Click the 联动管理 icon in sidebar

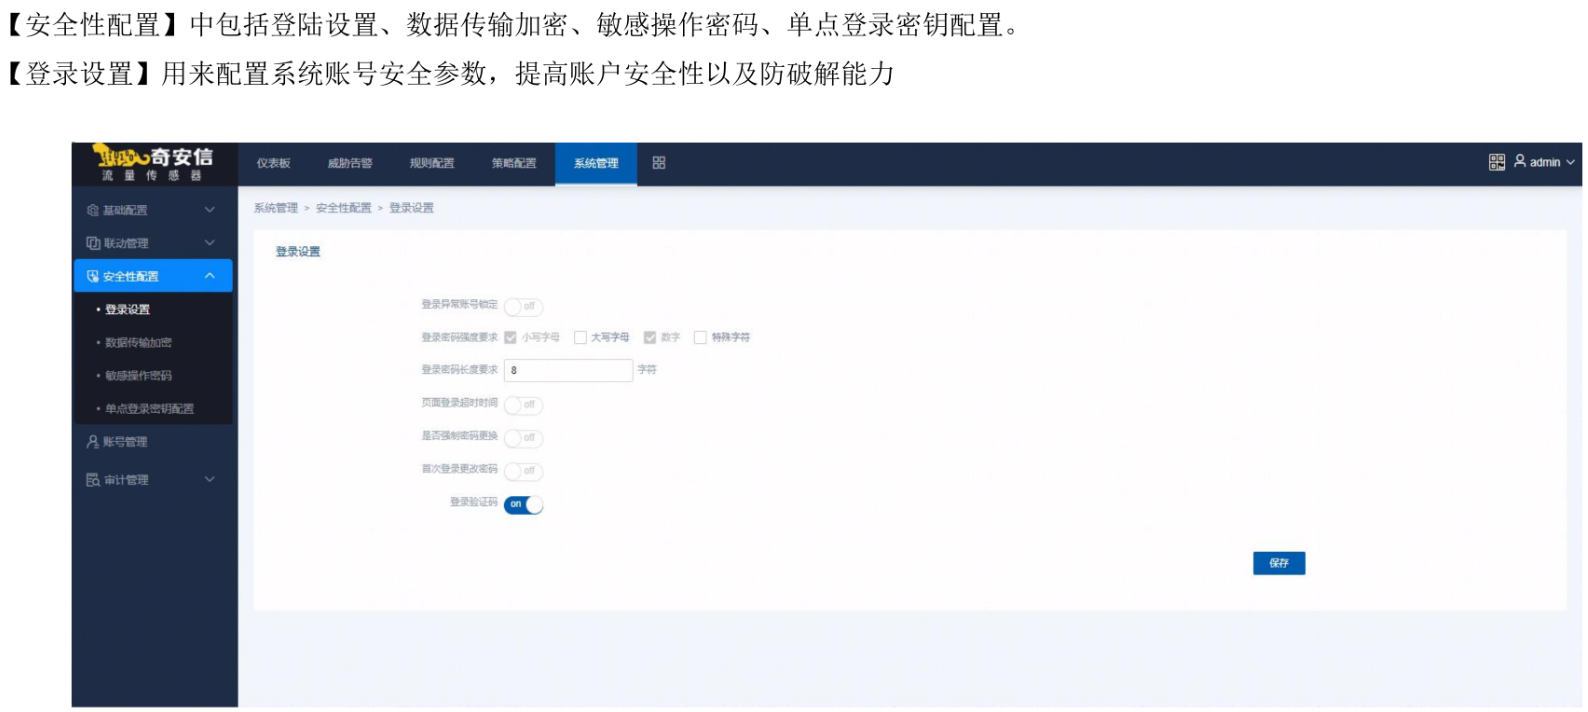(x=93, y=243)
